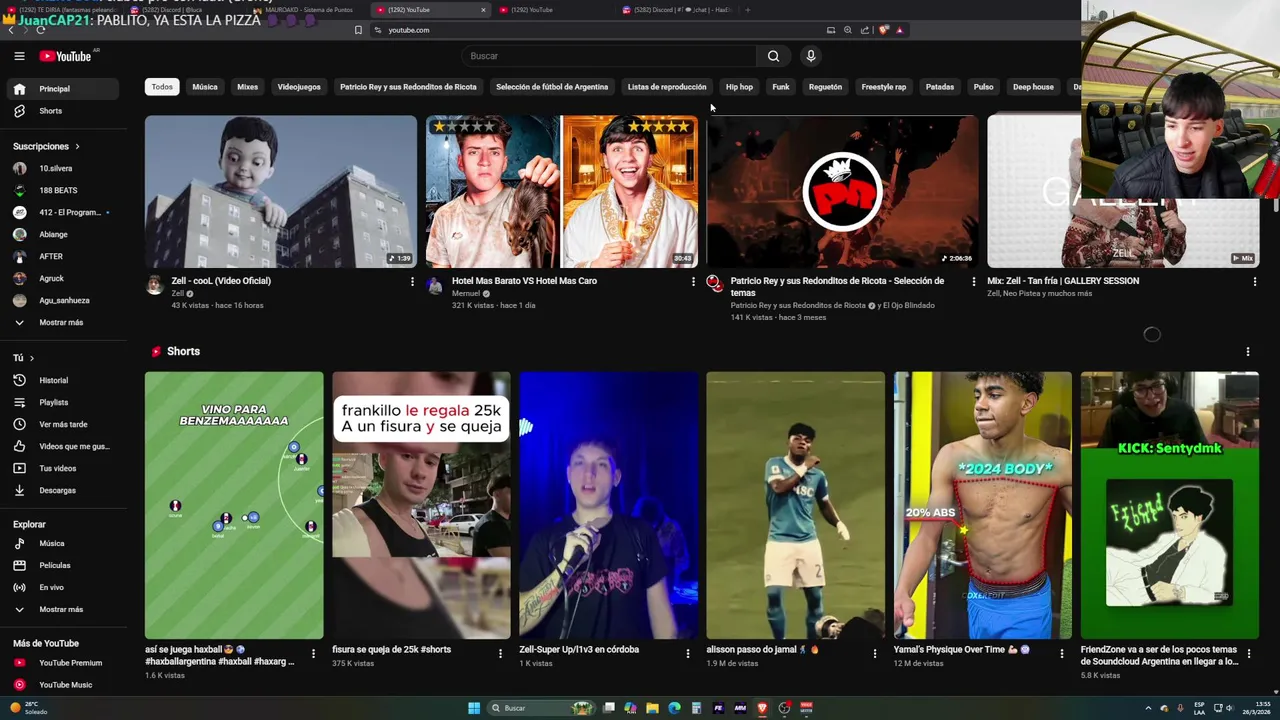This screenshot has width=1280, height=720.
Task: Click the Buscar search field
Action: 610,56
